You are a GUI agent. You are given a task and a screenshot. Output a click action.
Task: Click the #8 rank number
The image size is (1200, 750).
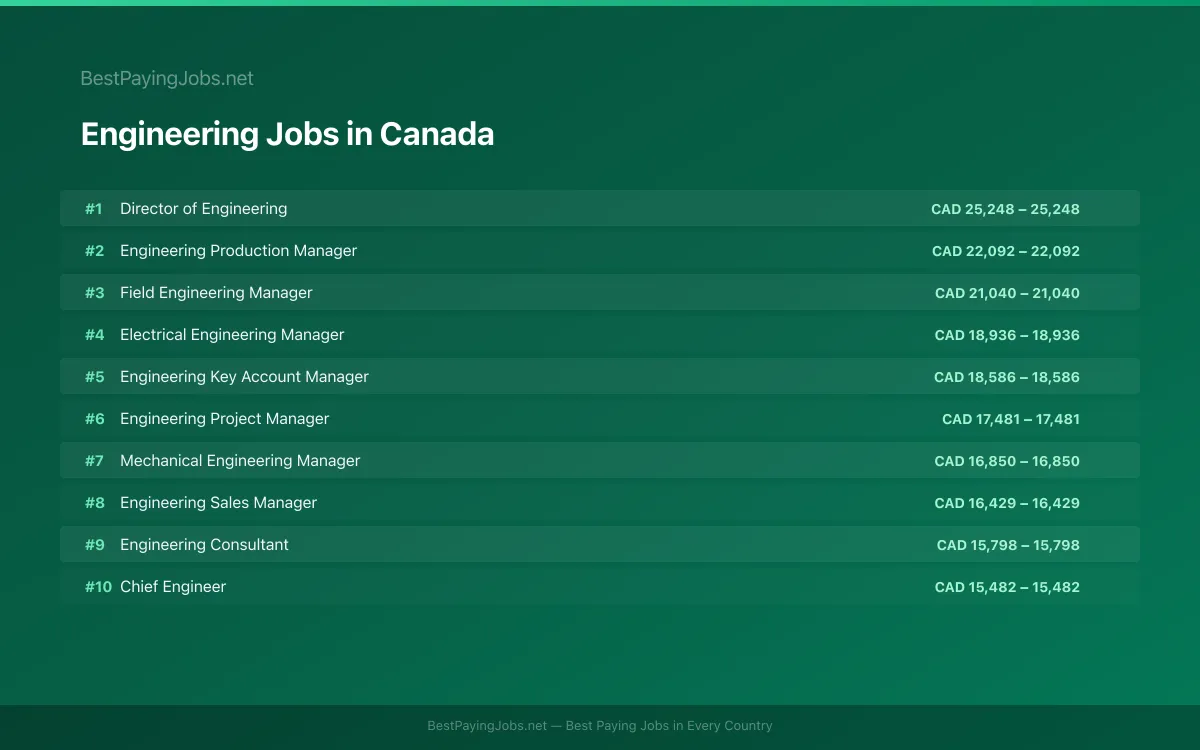coord(94,503)
